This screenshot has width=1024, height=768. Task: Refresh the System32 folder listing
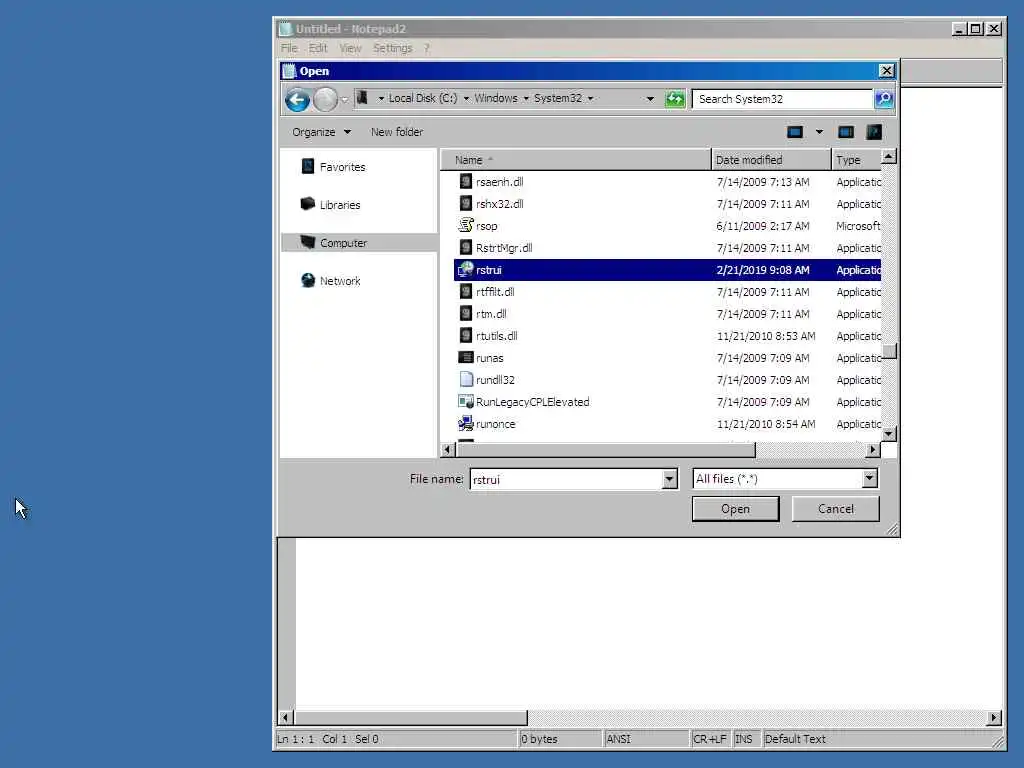point(675,99)
